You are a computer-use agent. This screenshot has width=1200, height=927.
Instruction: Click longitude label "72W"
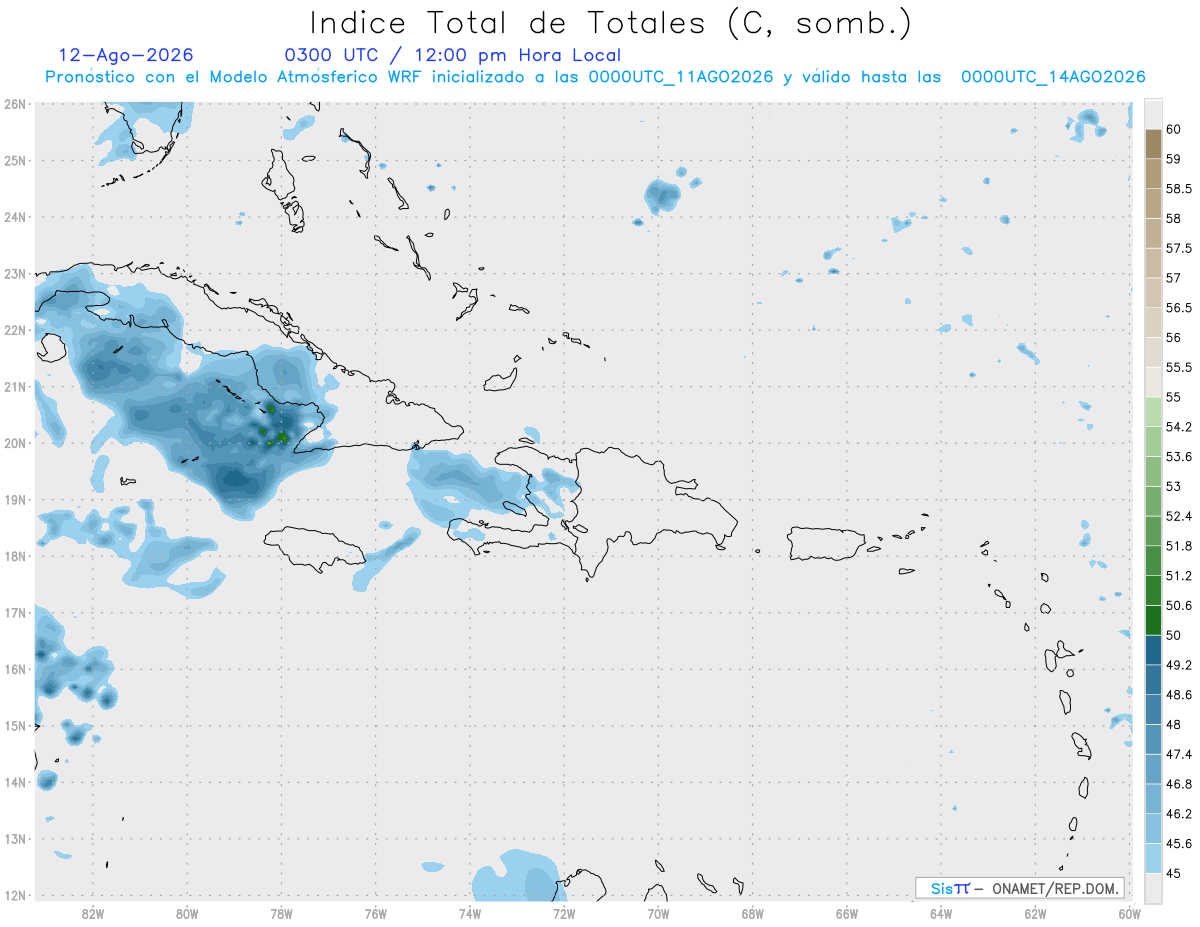(564, 913)
